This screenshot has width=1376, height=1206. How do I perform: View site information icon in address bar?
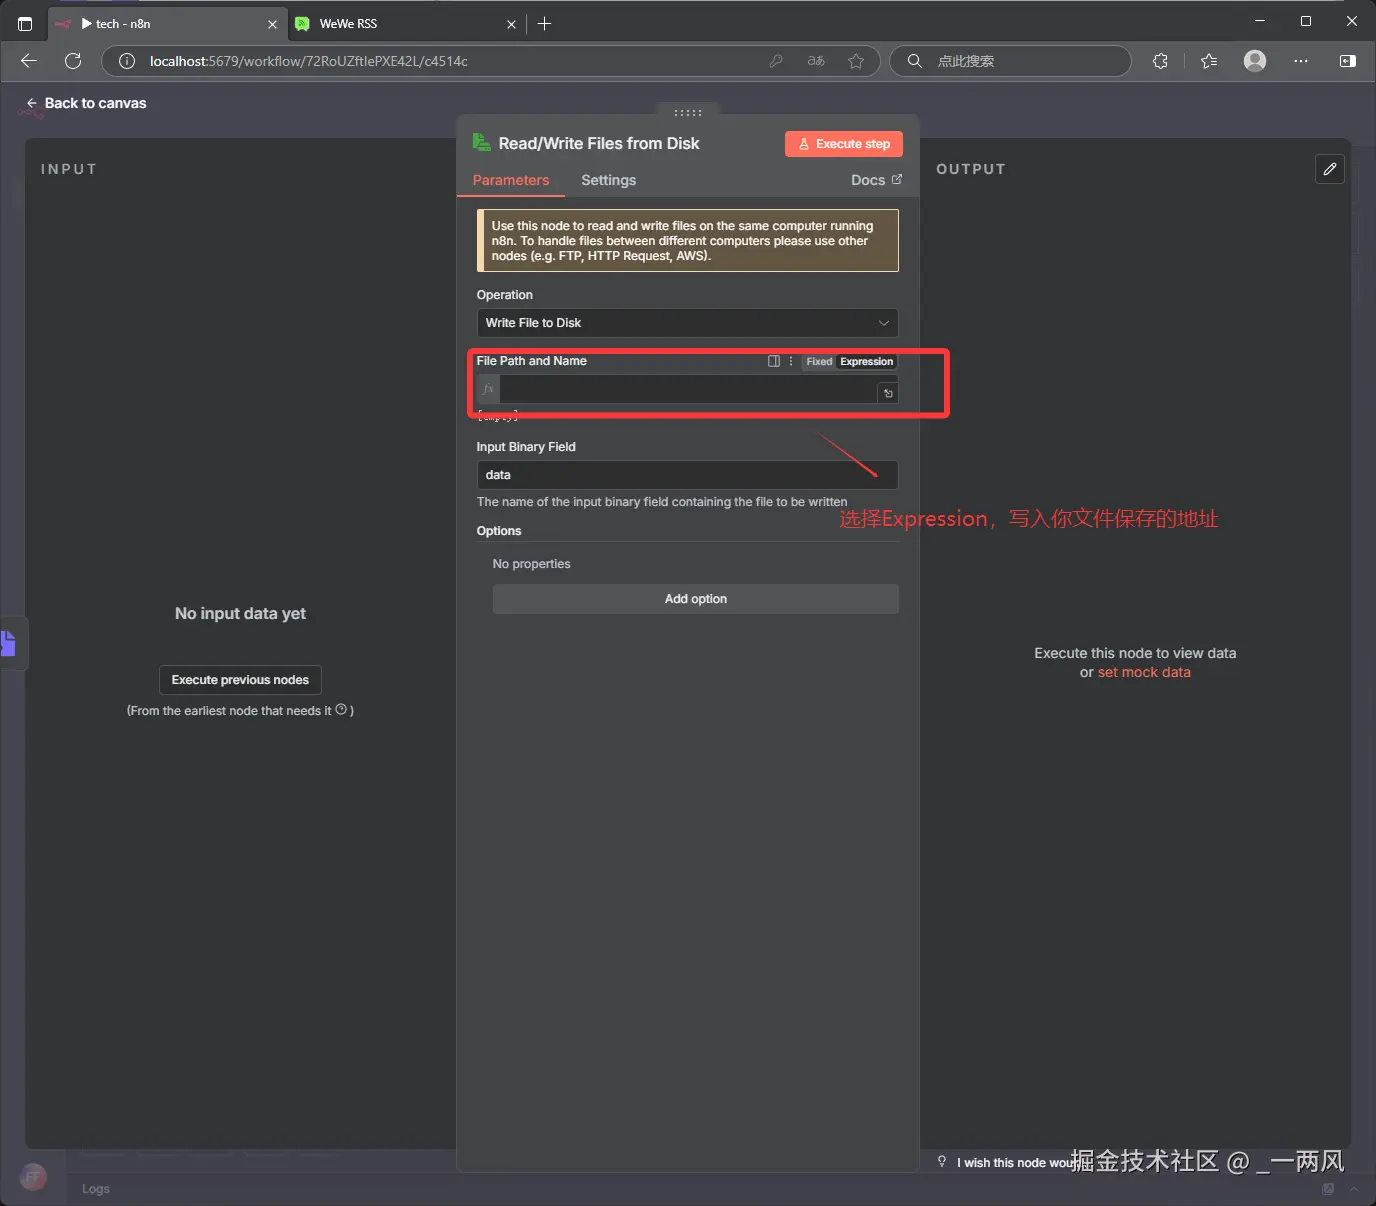click(x=127, y=61)
